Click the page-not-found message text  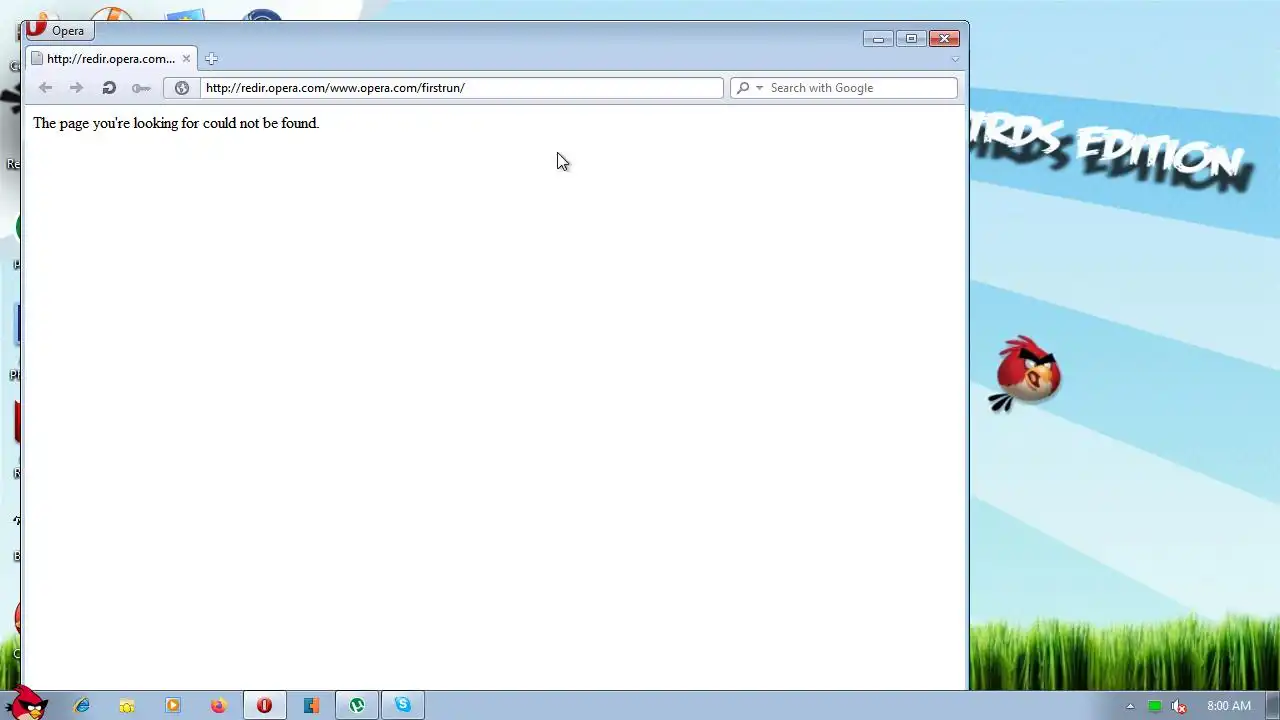click(x=176, y=123)
